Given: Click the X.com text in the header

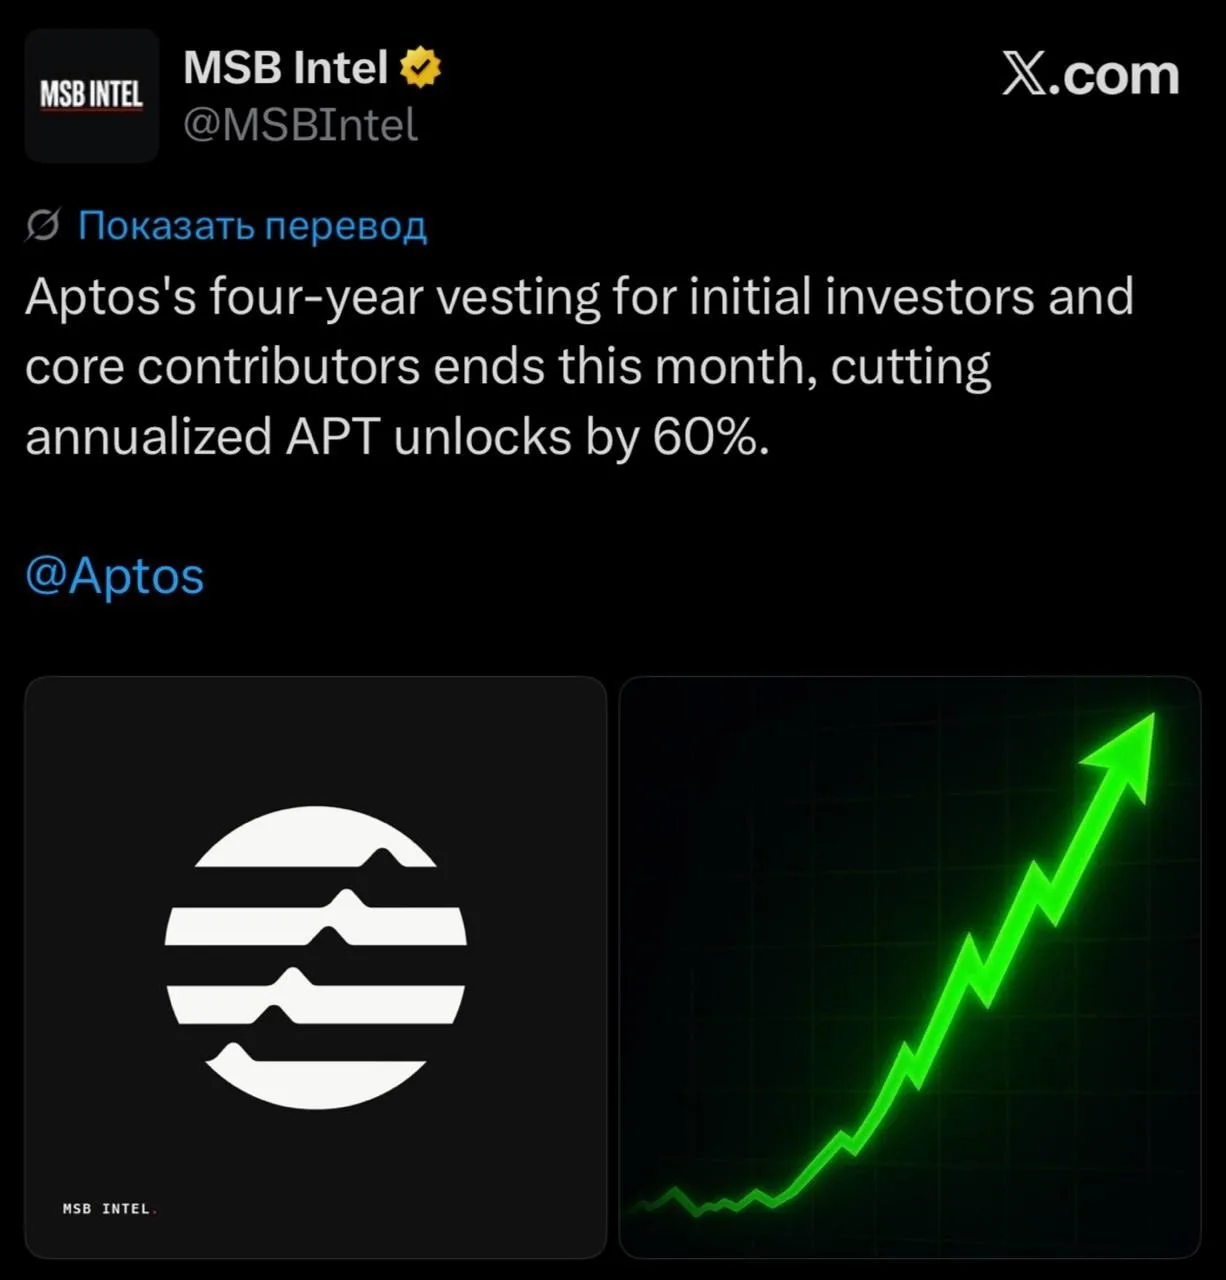Looking at the screenshot, I should pos(1090,75).
